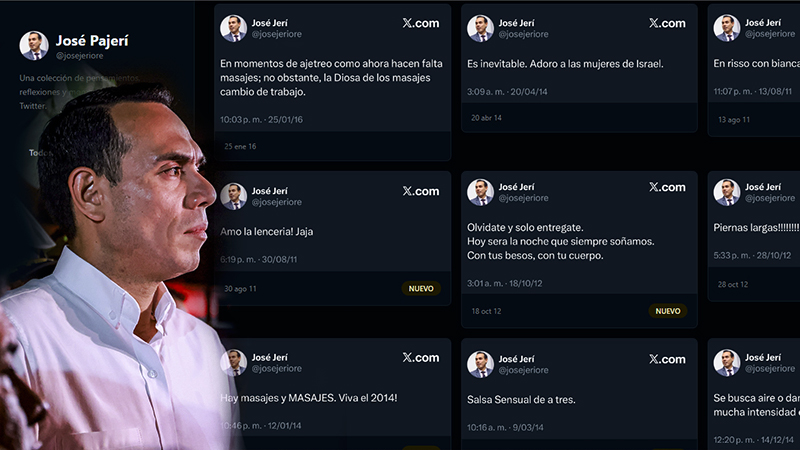
Task: Click the X.com logo on the masajes tweet card
Action: [420, 23]
